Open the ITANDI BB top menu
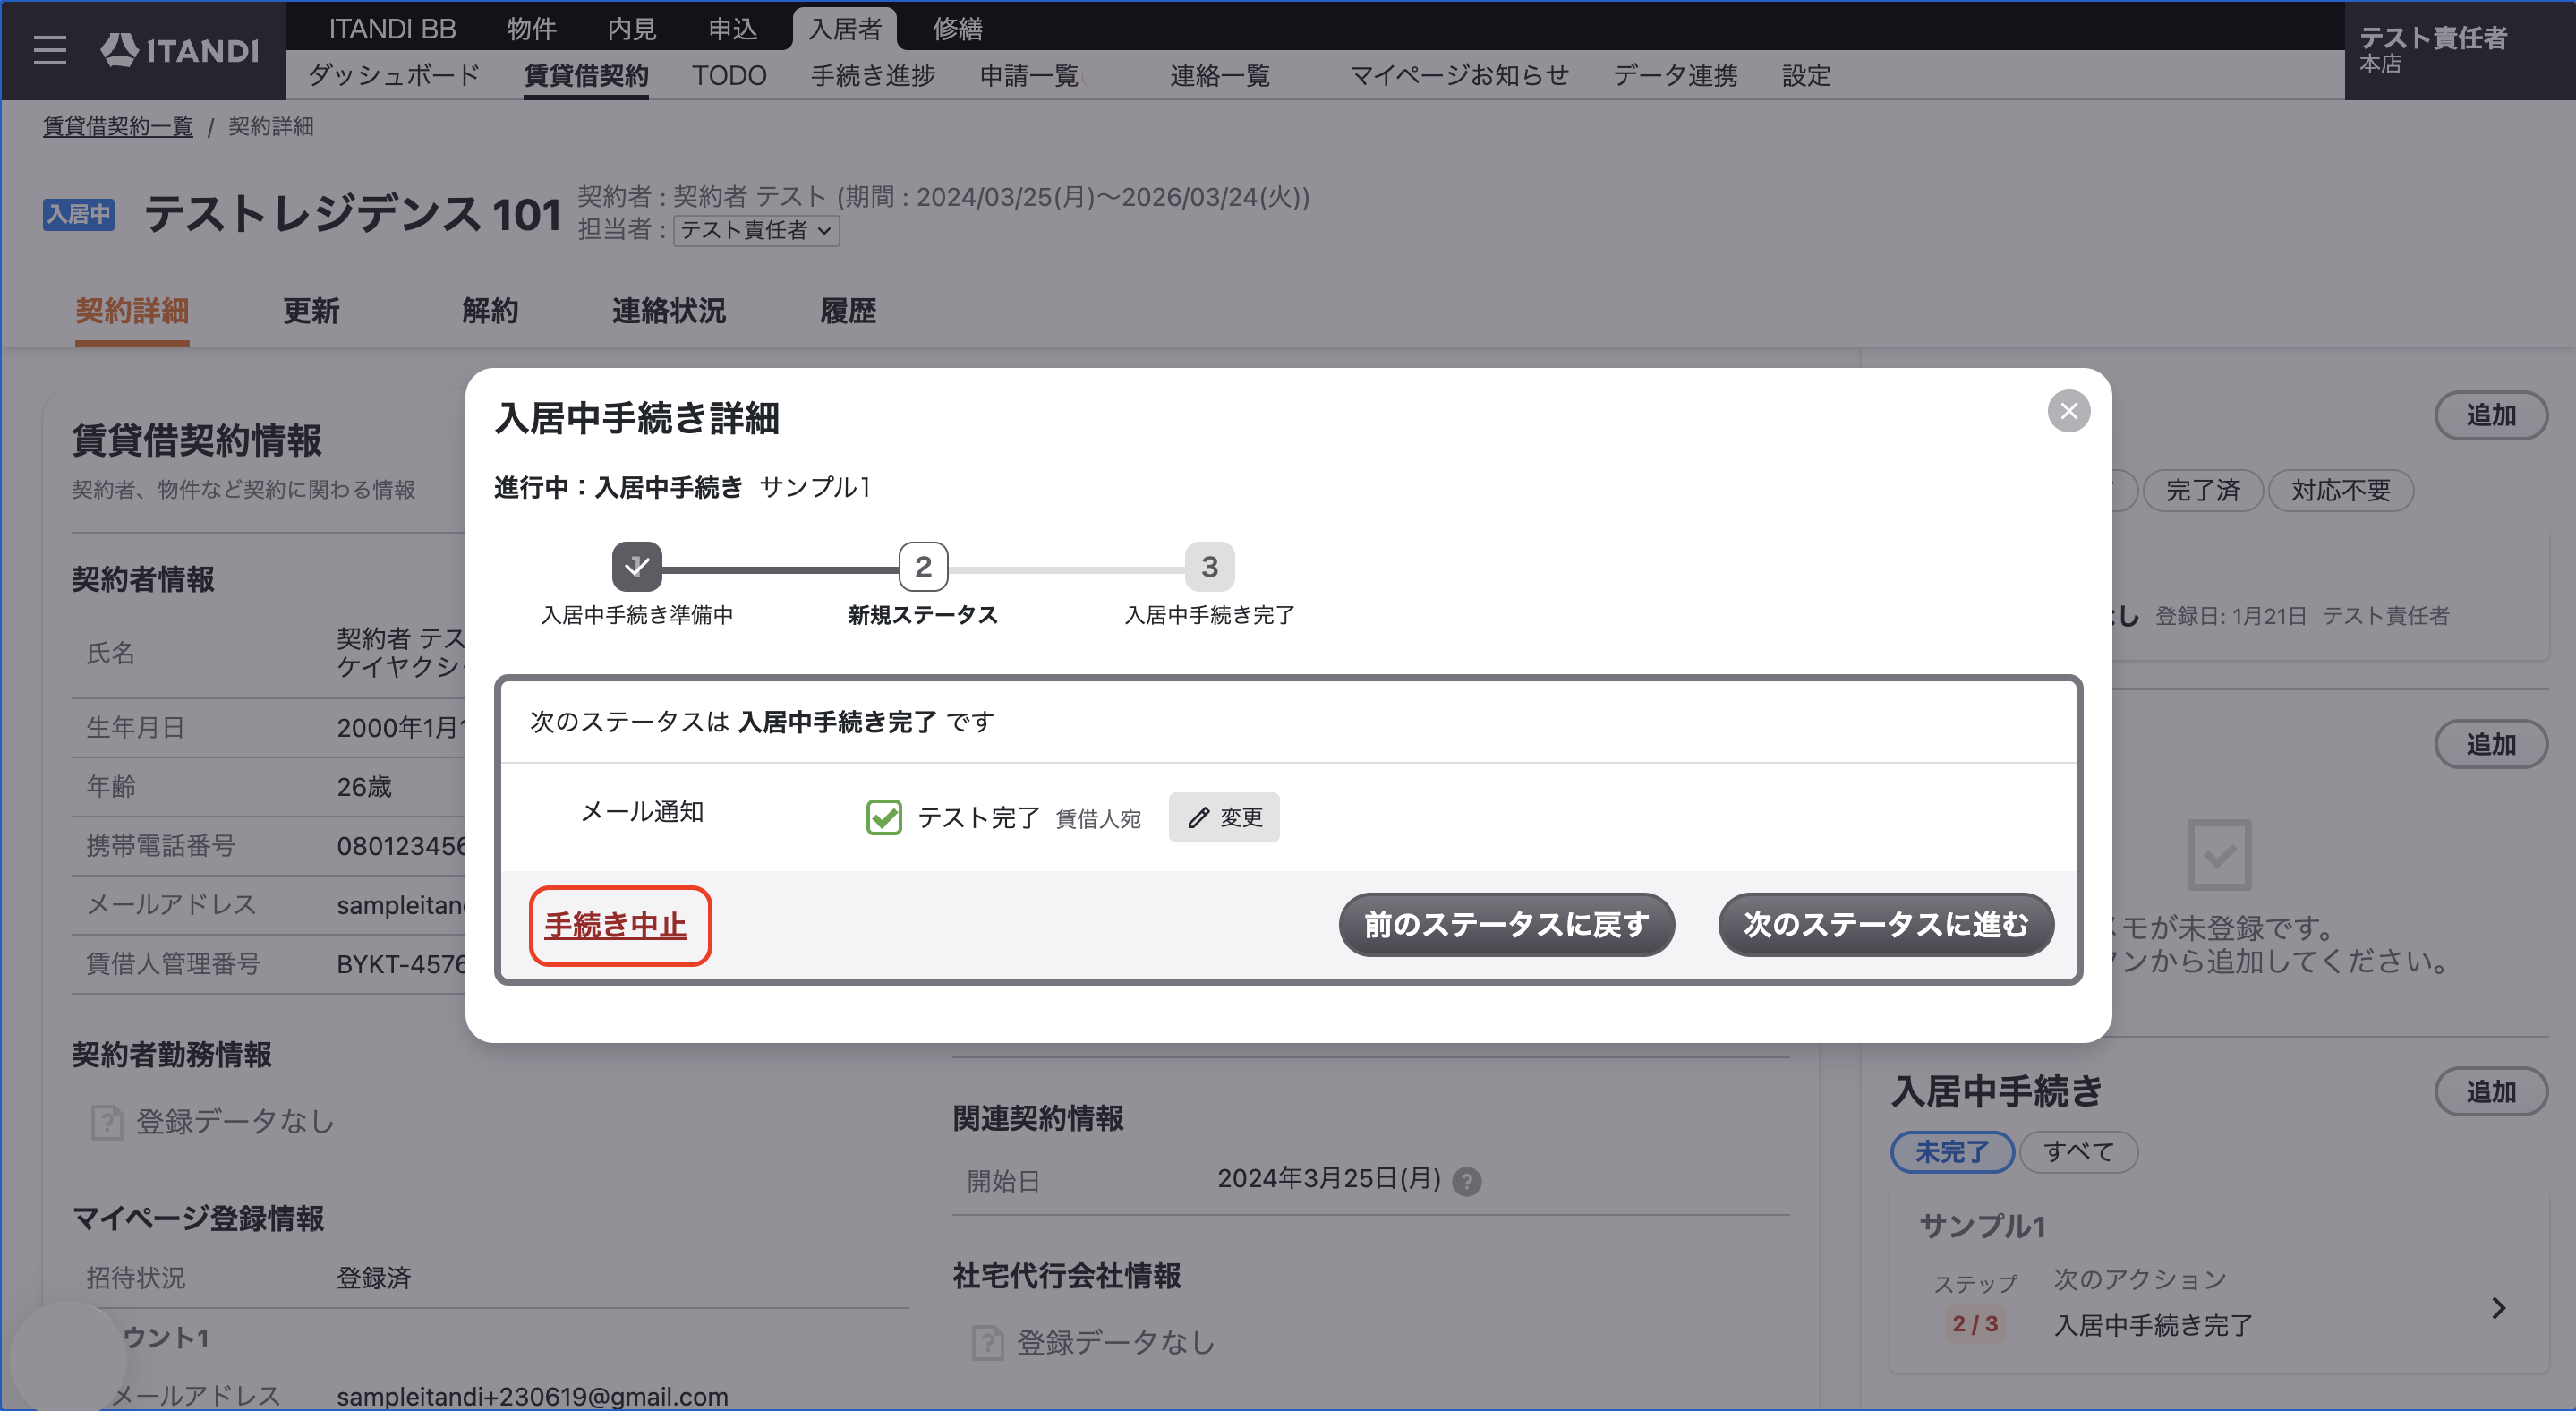 click(392, 29)
